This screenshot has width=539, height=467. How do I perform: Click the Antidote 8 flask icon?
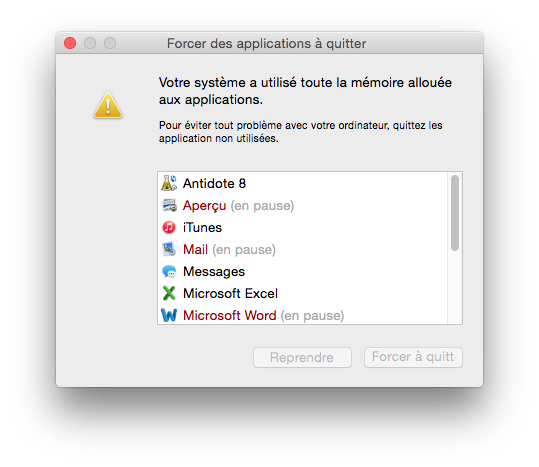[169, 183]
